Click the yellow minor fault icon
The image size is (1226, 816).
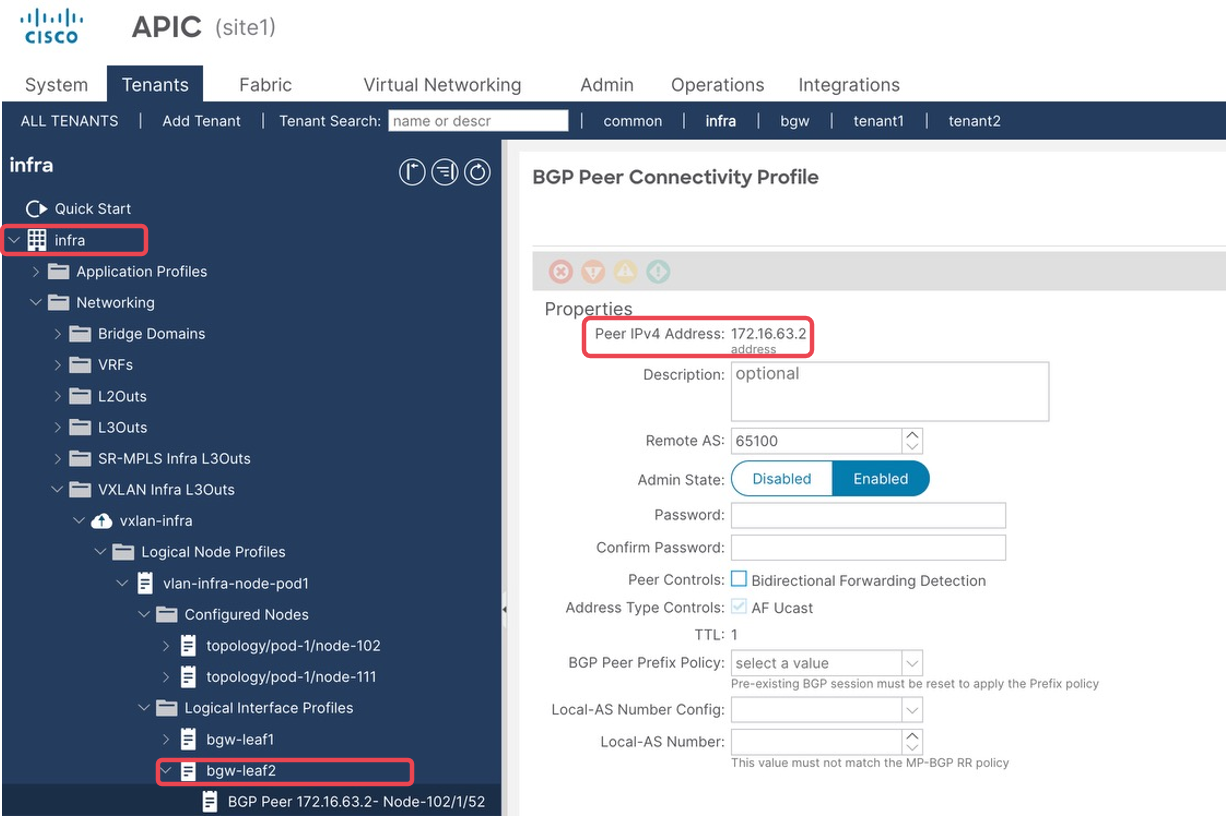625,271
